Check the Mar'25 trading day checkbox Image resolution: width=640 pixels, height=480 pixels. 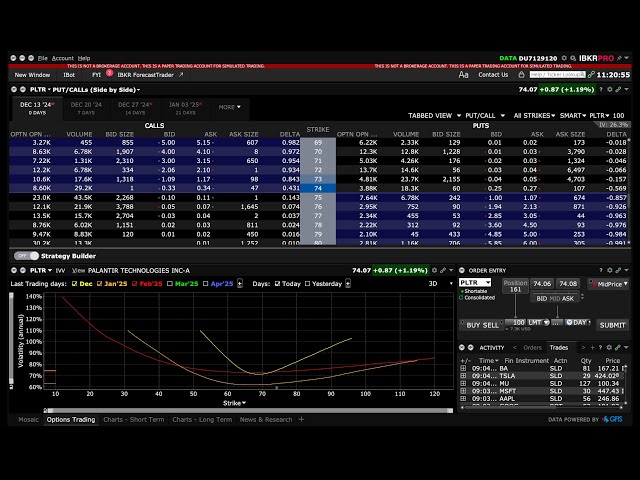170,284
